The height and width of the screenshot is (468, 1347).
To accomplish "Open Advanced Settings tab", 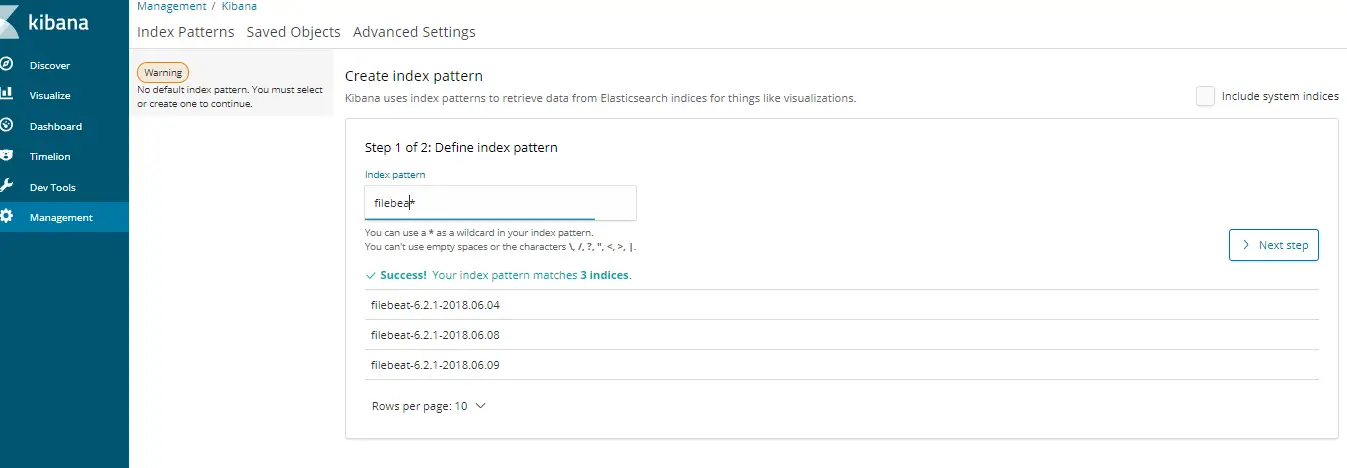I will tap(414, 32).
